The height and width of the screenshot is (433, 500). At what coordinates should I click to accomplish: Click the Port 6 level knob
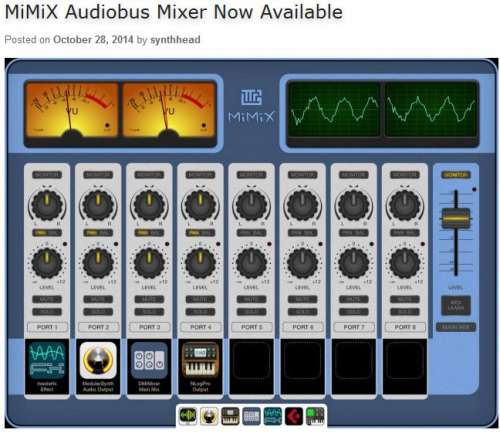point(303,263)
